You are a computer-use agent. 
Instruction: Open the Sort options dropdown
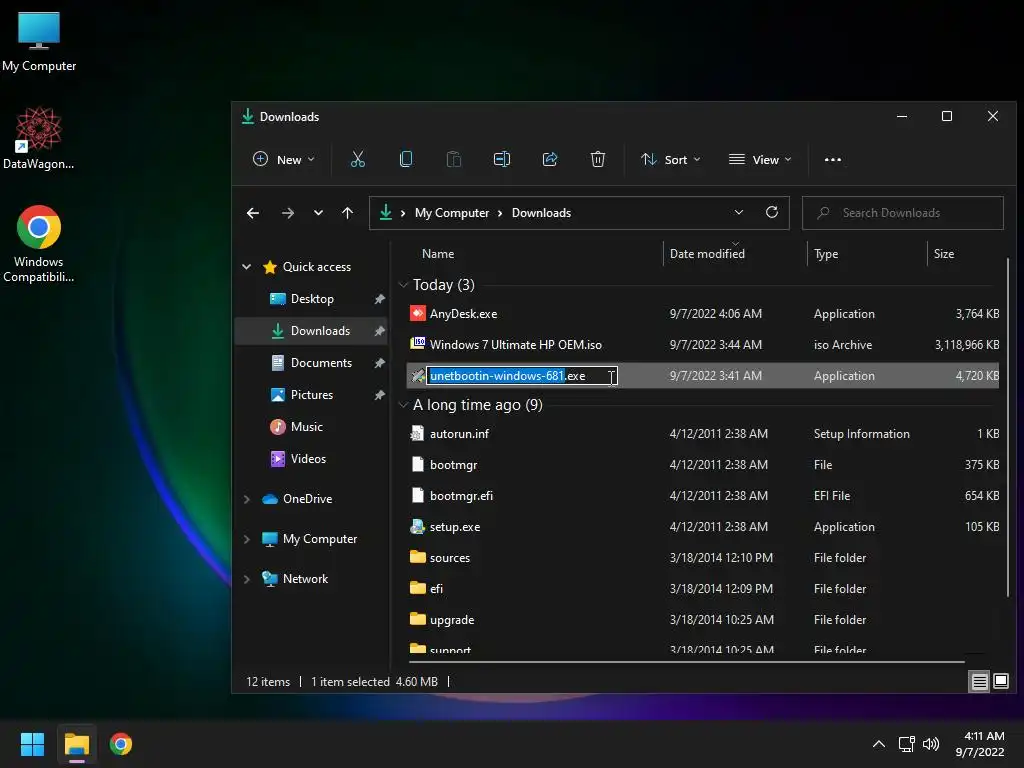pos(671,159)
